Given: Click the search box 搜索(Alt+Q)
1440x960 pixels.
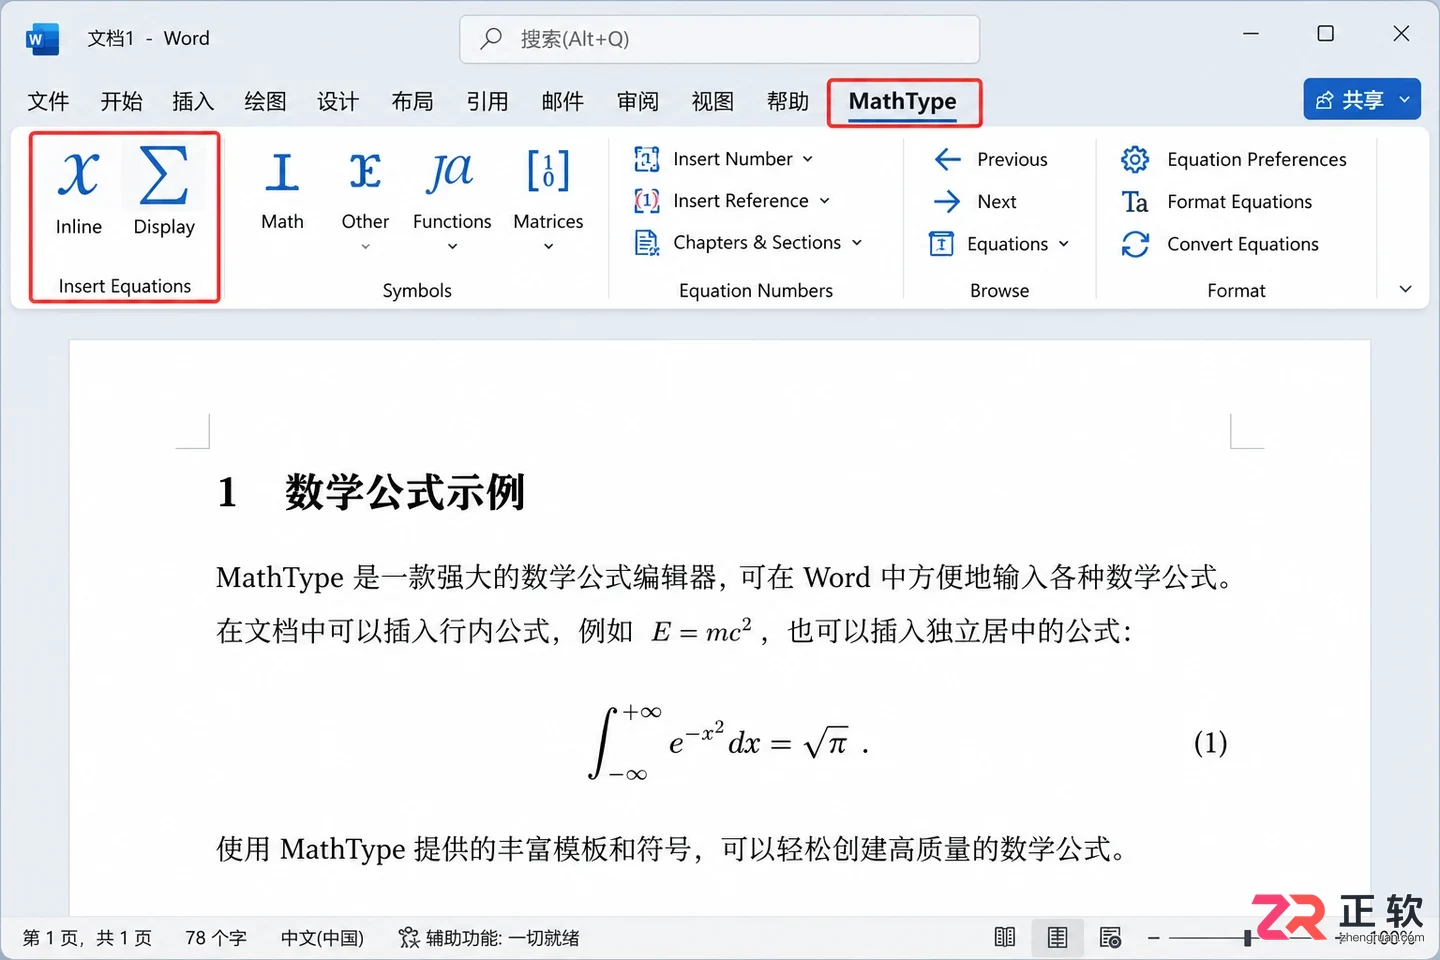Looking at the screenshot, I should [720, 39].
